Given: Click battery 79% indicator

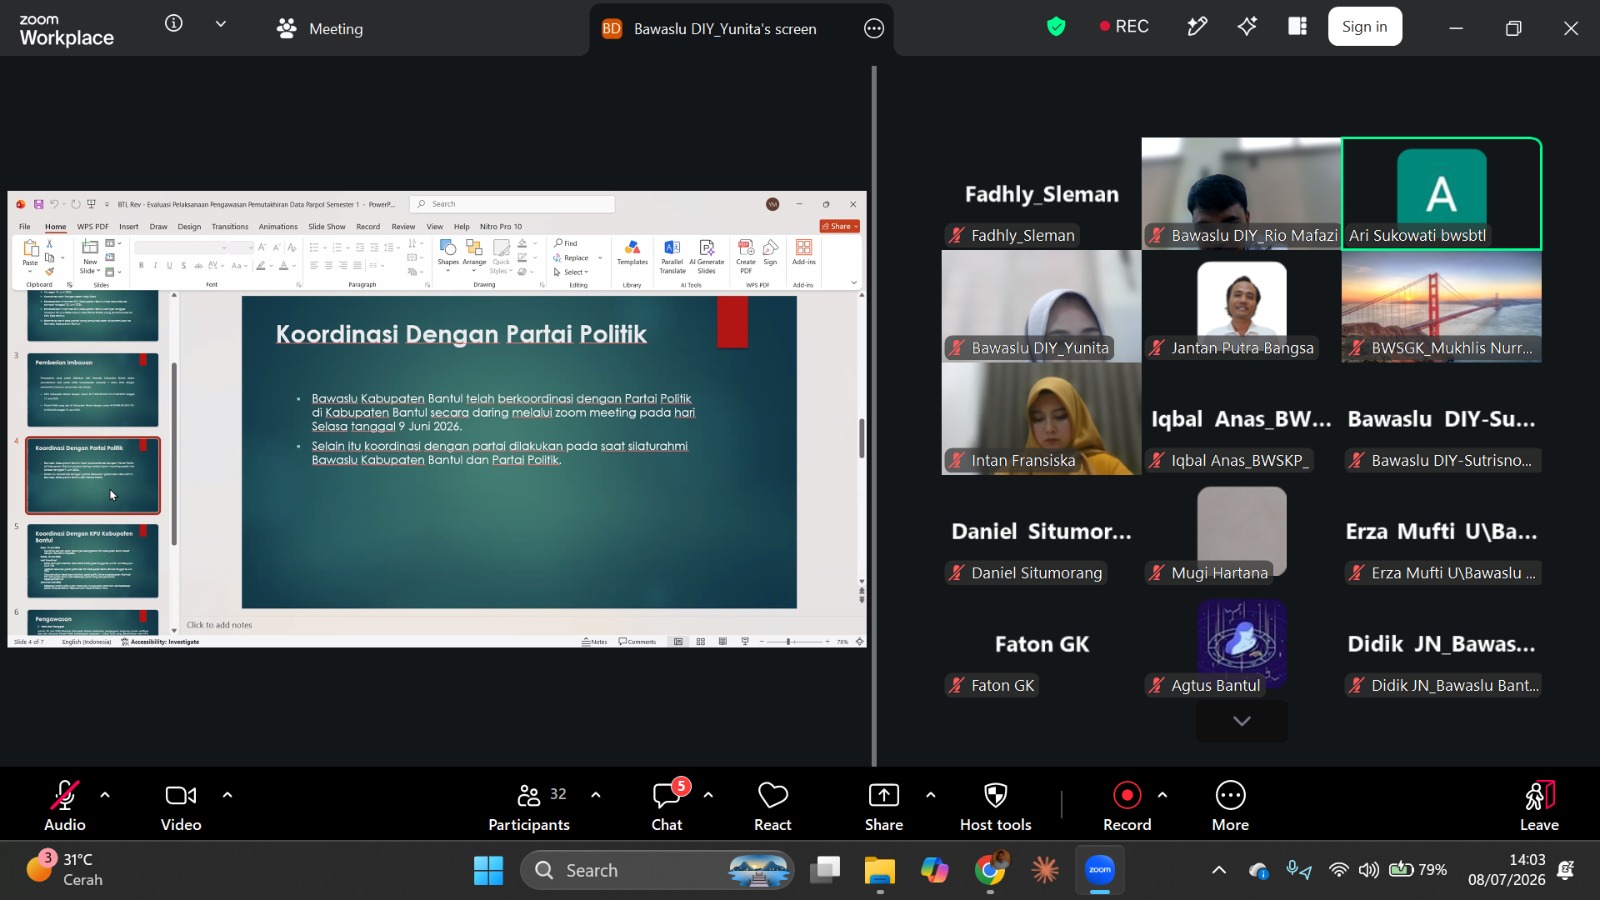Looking at the screenshot, I should click(x=1419, y=870).
